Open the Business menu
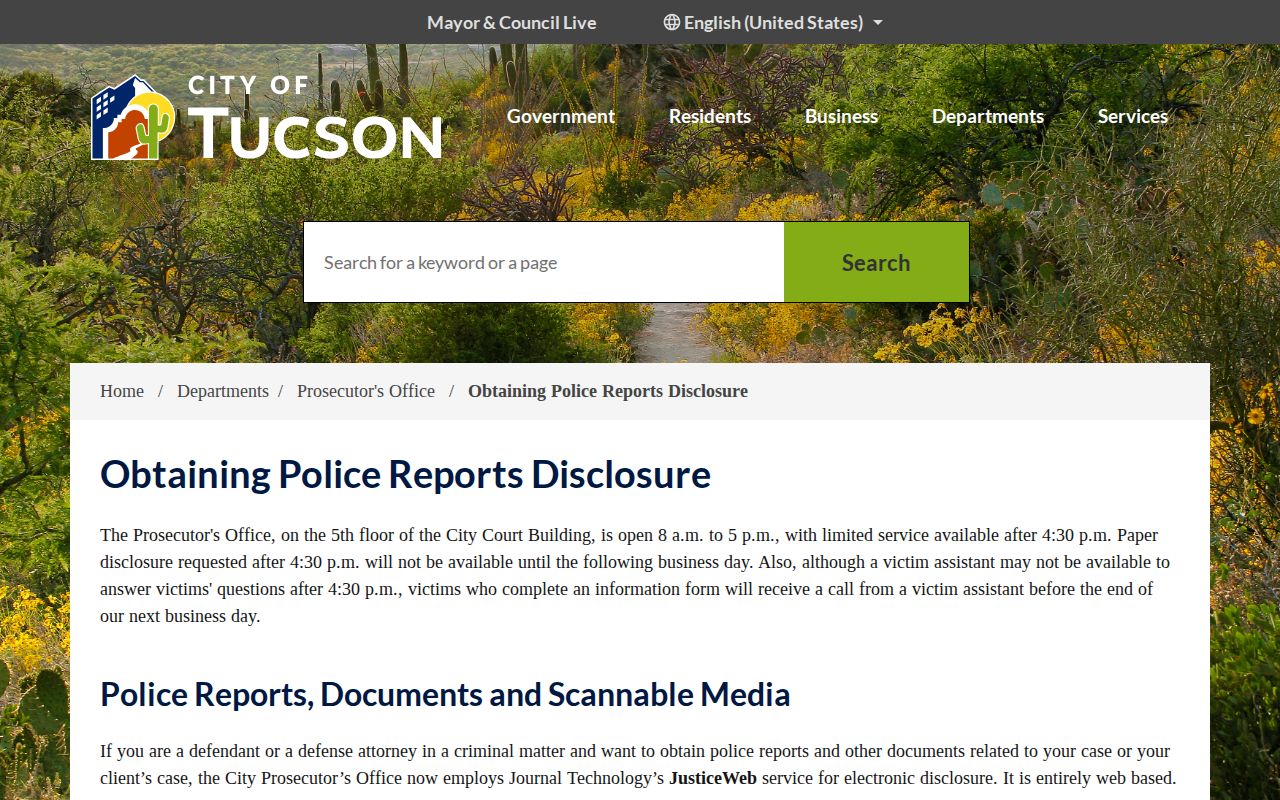Screen dimensions: 1280x800 coord(841,116)
